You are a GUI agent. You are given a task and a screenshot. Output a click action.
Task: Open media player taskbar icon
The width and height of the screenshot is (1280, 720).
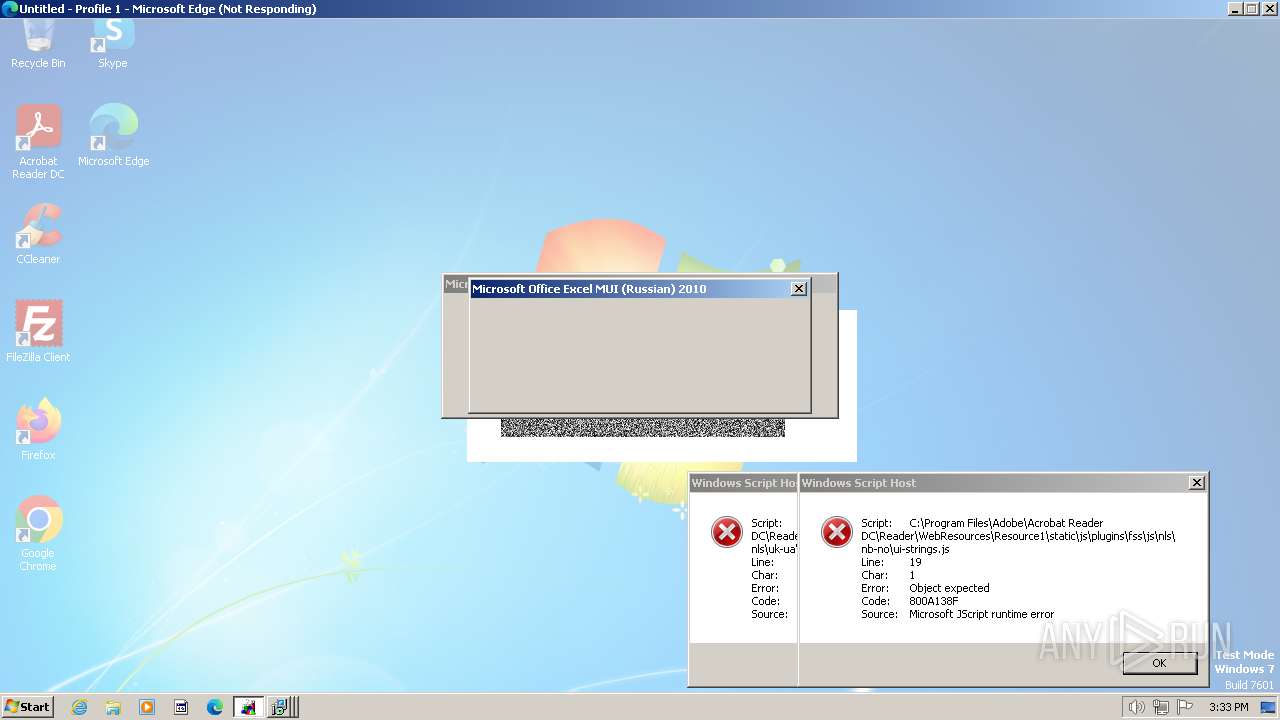(147, 707)
